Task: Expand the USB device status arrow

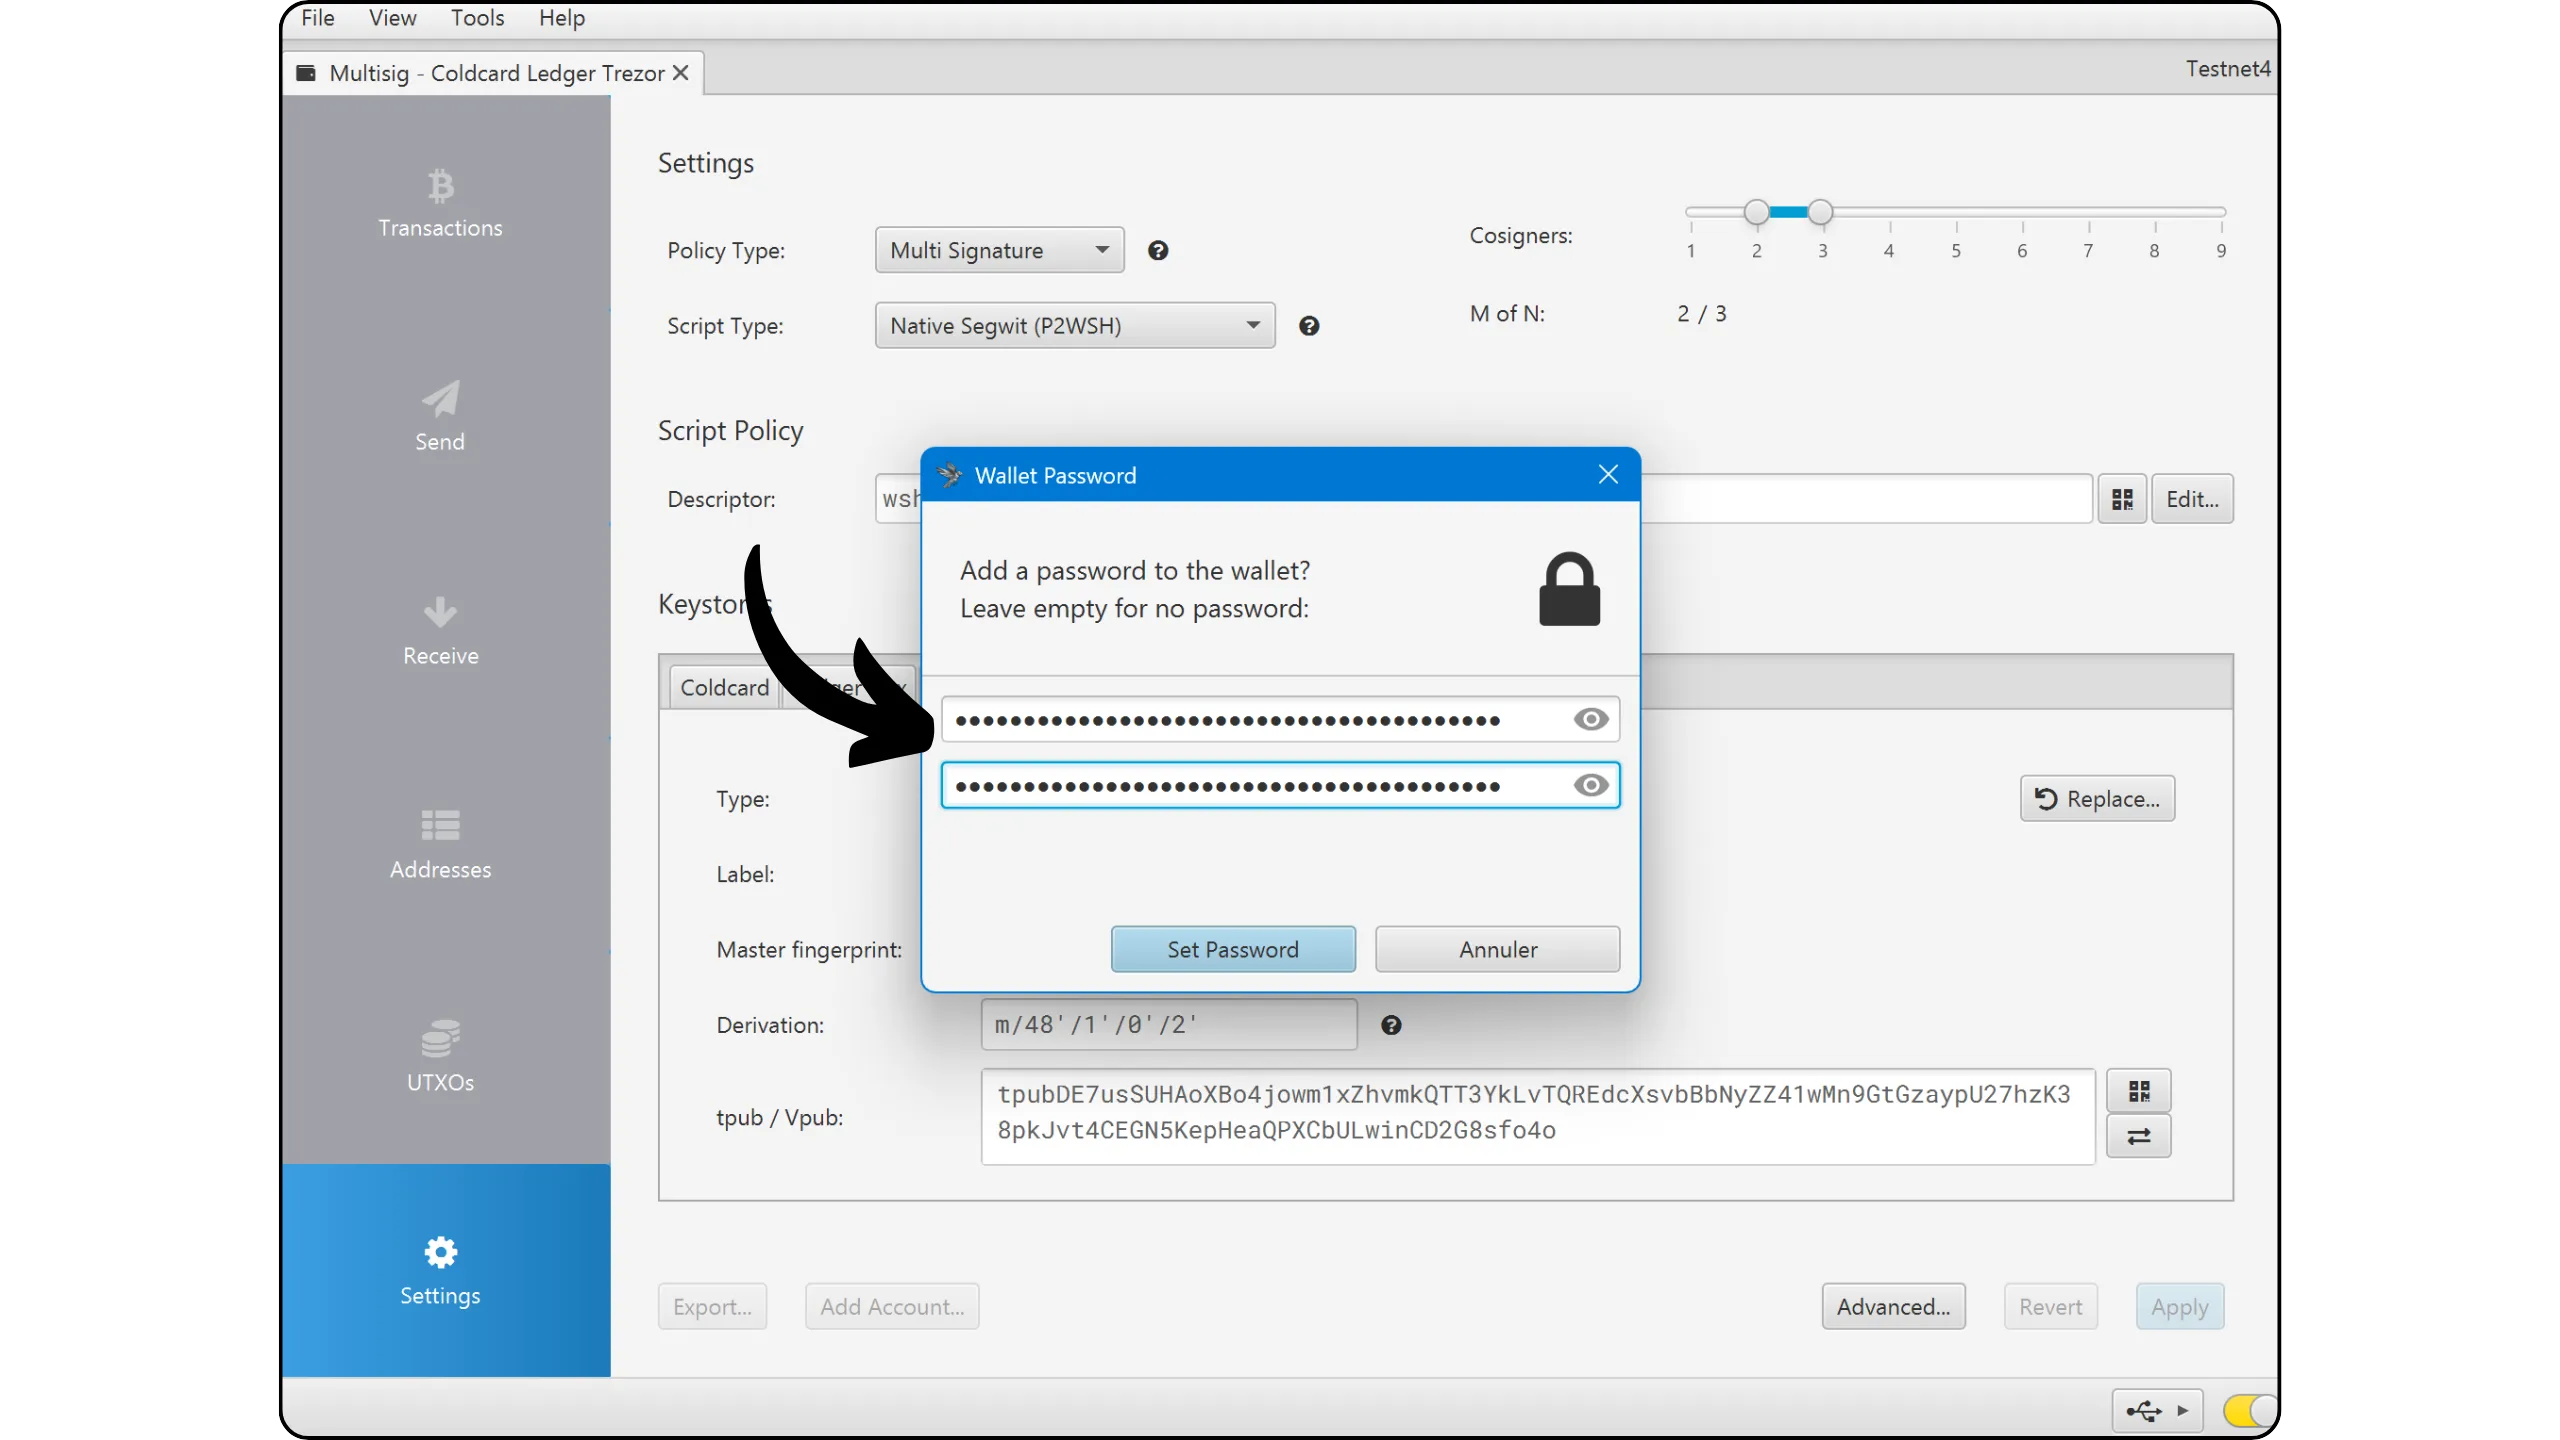Action: pyautogui.click(x=2183, y=1411)
